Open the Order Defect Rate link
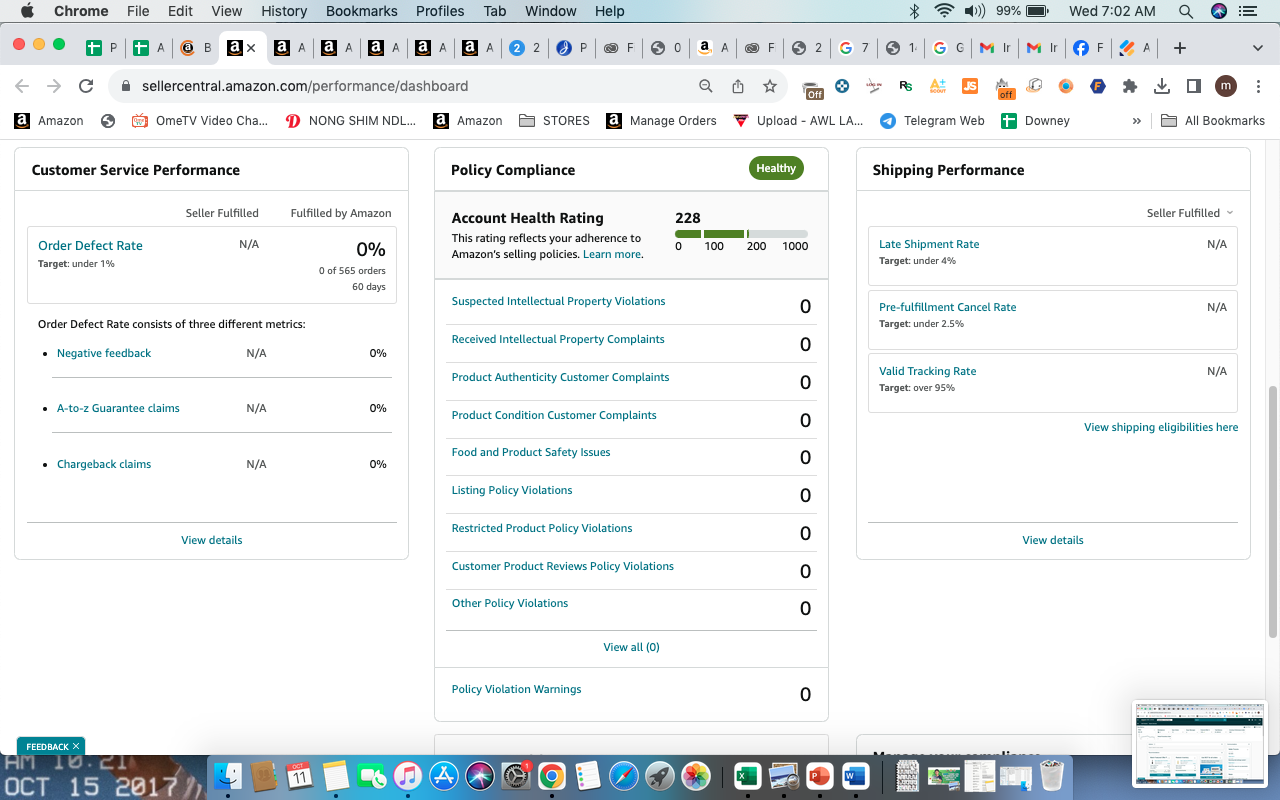 tap(90, 245)
